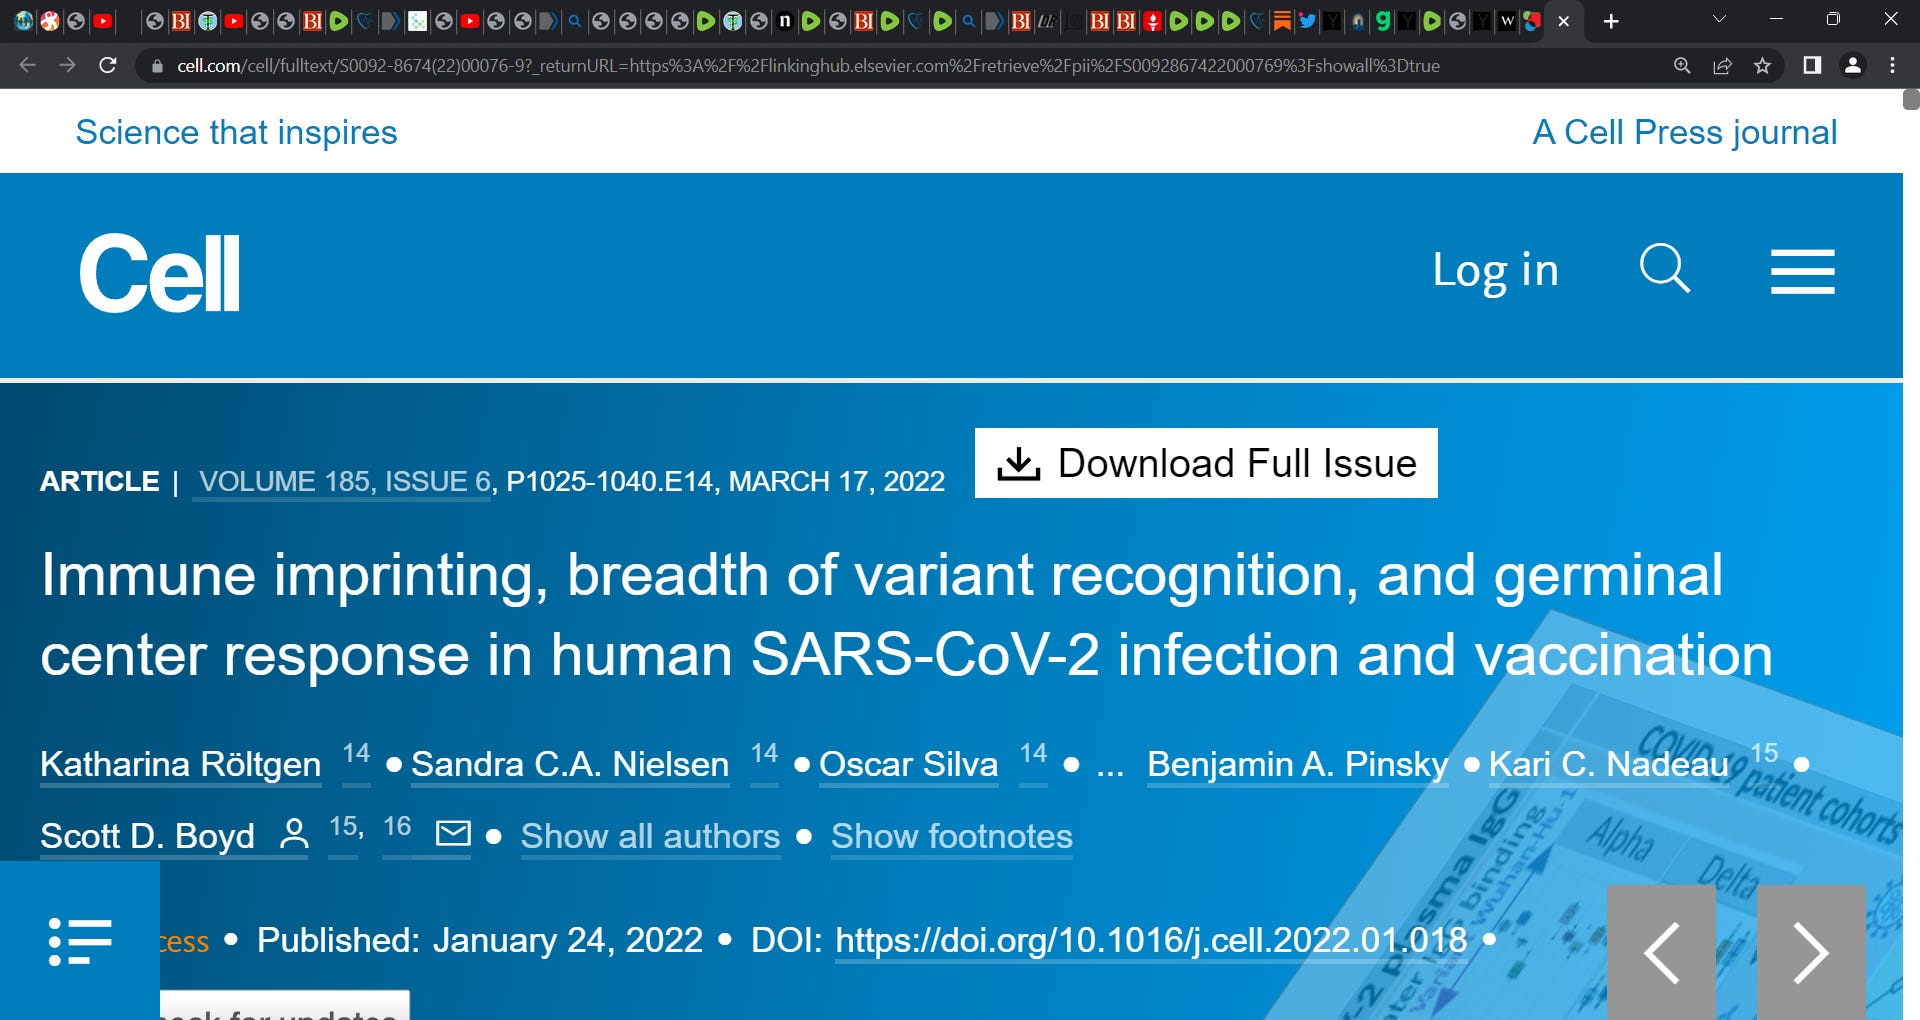1920x1020 pixels.
Task: Expand Show all authors
Action: click(650, 836)
